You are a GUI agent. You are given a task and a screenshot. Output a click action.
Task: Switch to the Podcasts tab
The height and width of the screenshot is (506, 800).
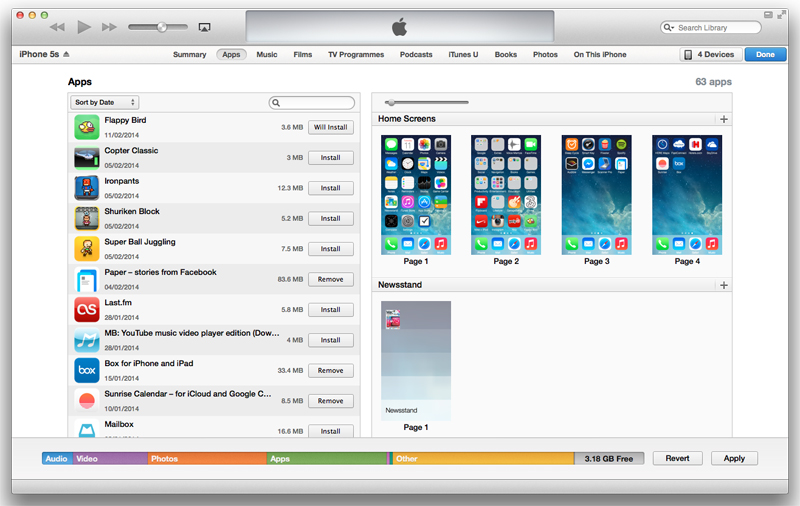(x=416, y=55)
